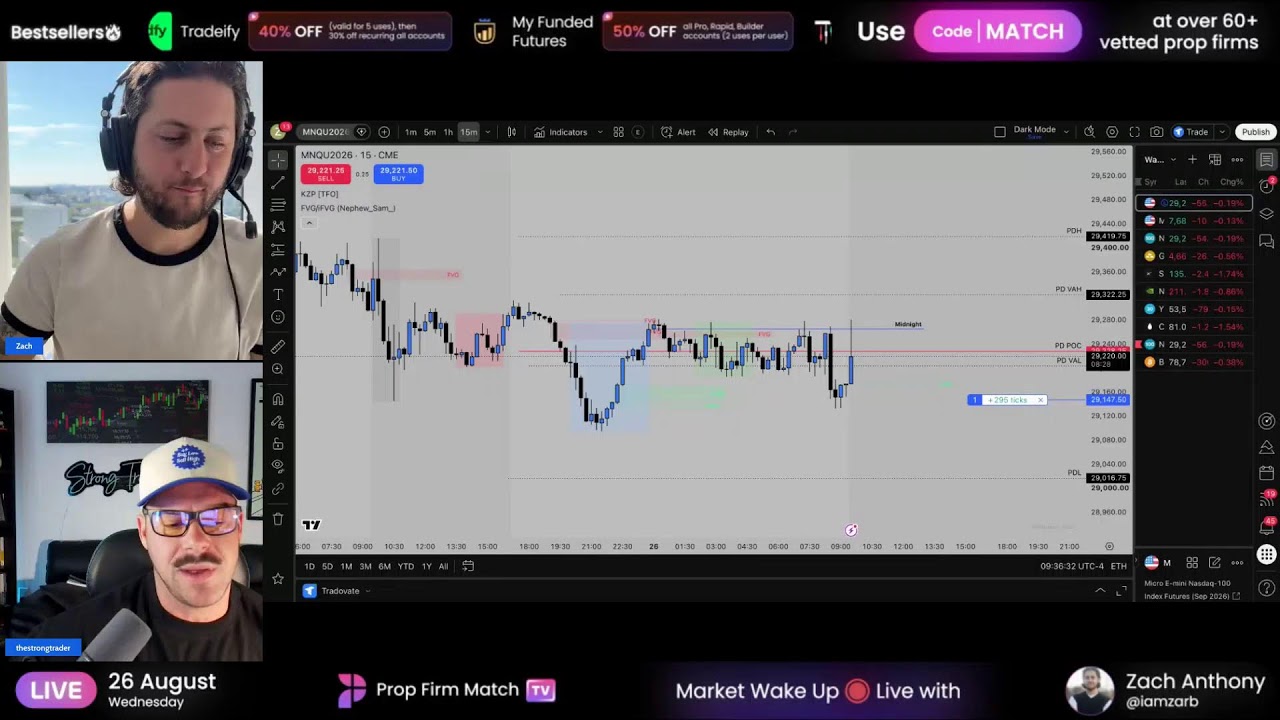Select the zoom in tool
The image size is (1280, 720).
[x=278, y=370]
